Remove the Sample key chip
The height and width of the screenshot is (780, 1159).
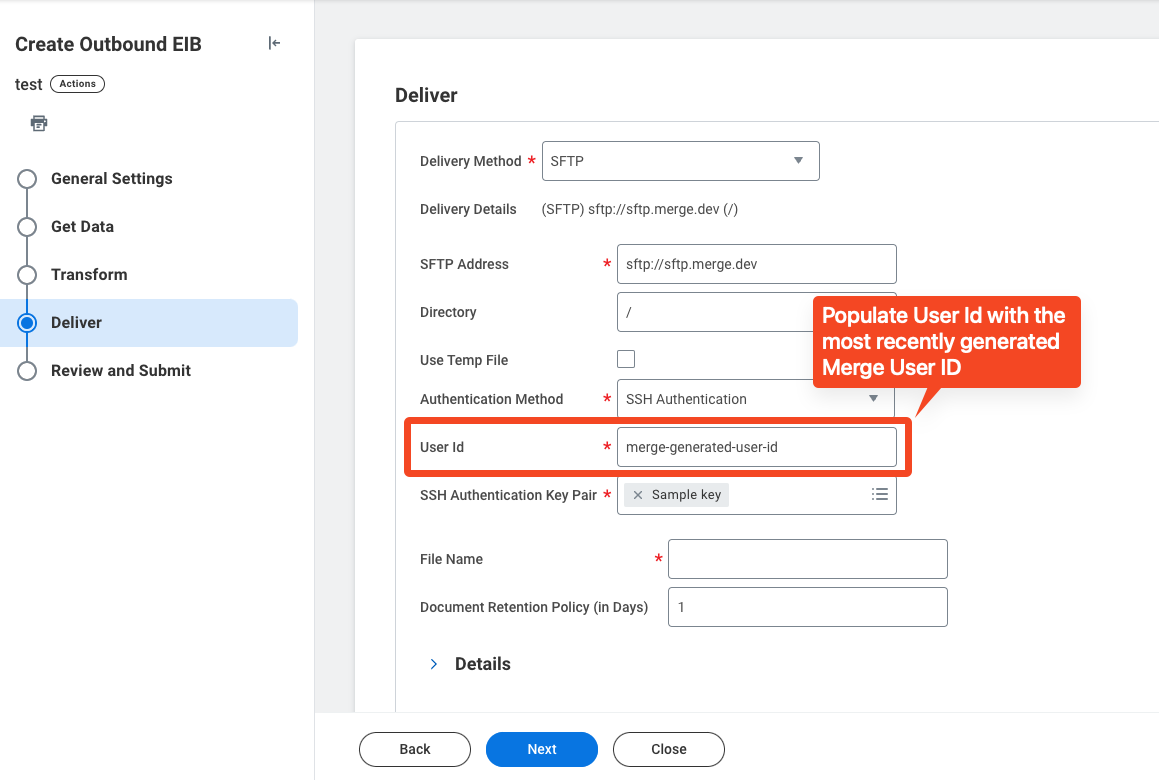click(x=638, y=495)
